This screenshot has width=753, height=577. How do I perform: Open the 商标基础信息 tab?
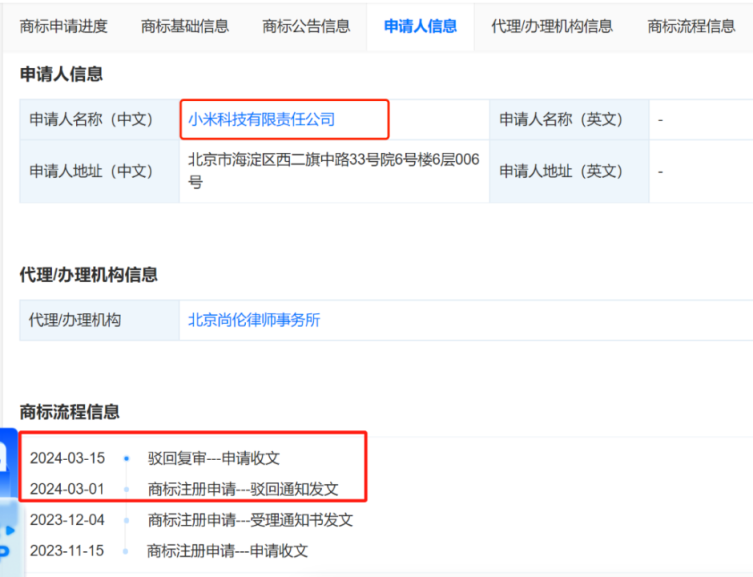[185, 26]
